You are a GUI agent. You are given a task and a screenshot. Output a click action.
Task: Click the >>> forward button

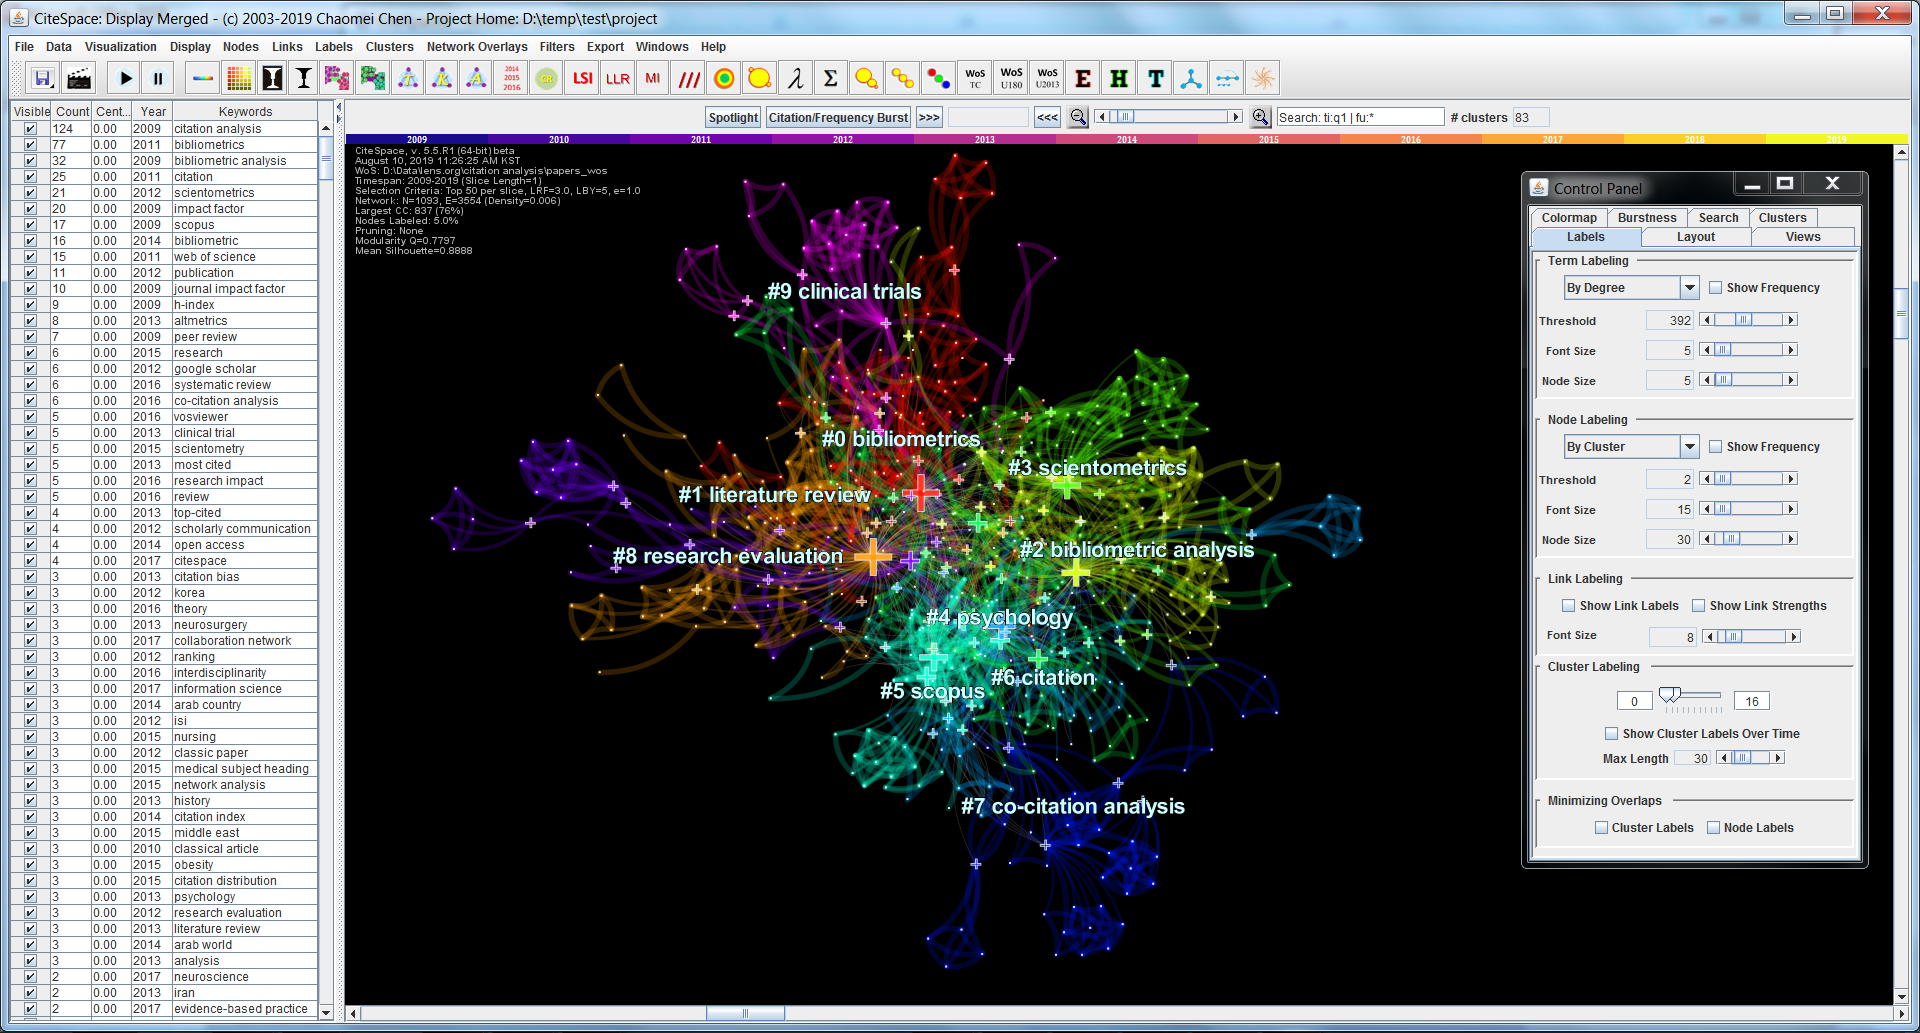coord(929,117)
